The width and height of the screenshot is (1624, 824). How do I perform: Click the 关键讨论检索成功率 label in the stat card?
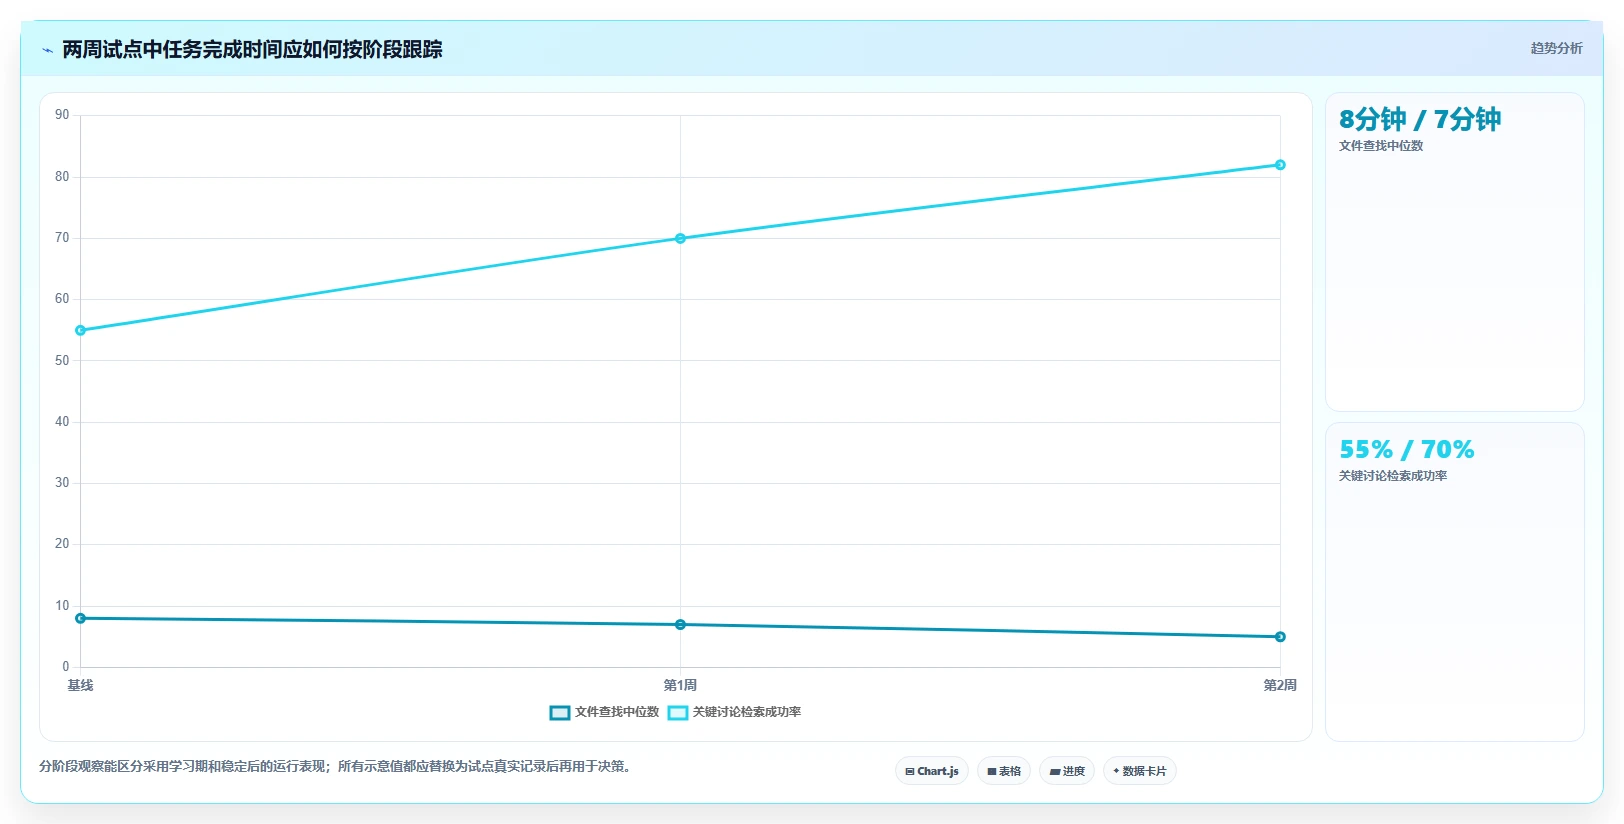1393,476
